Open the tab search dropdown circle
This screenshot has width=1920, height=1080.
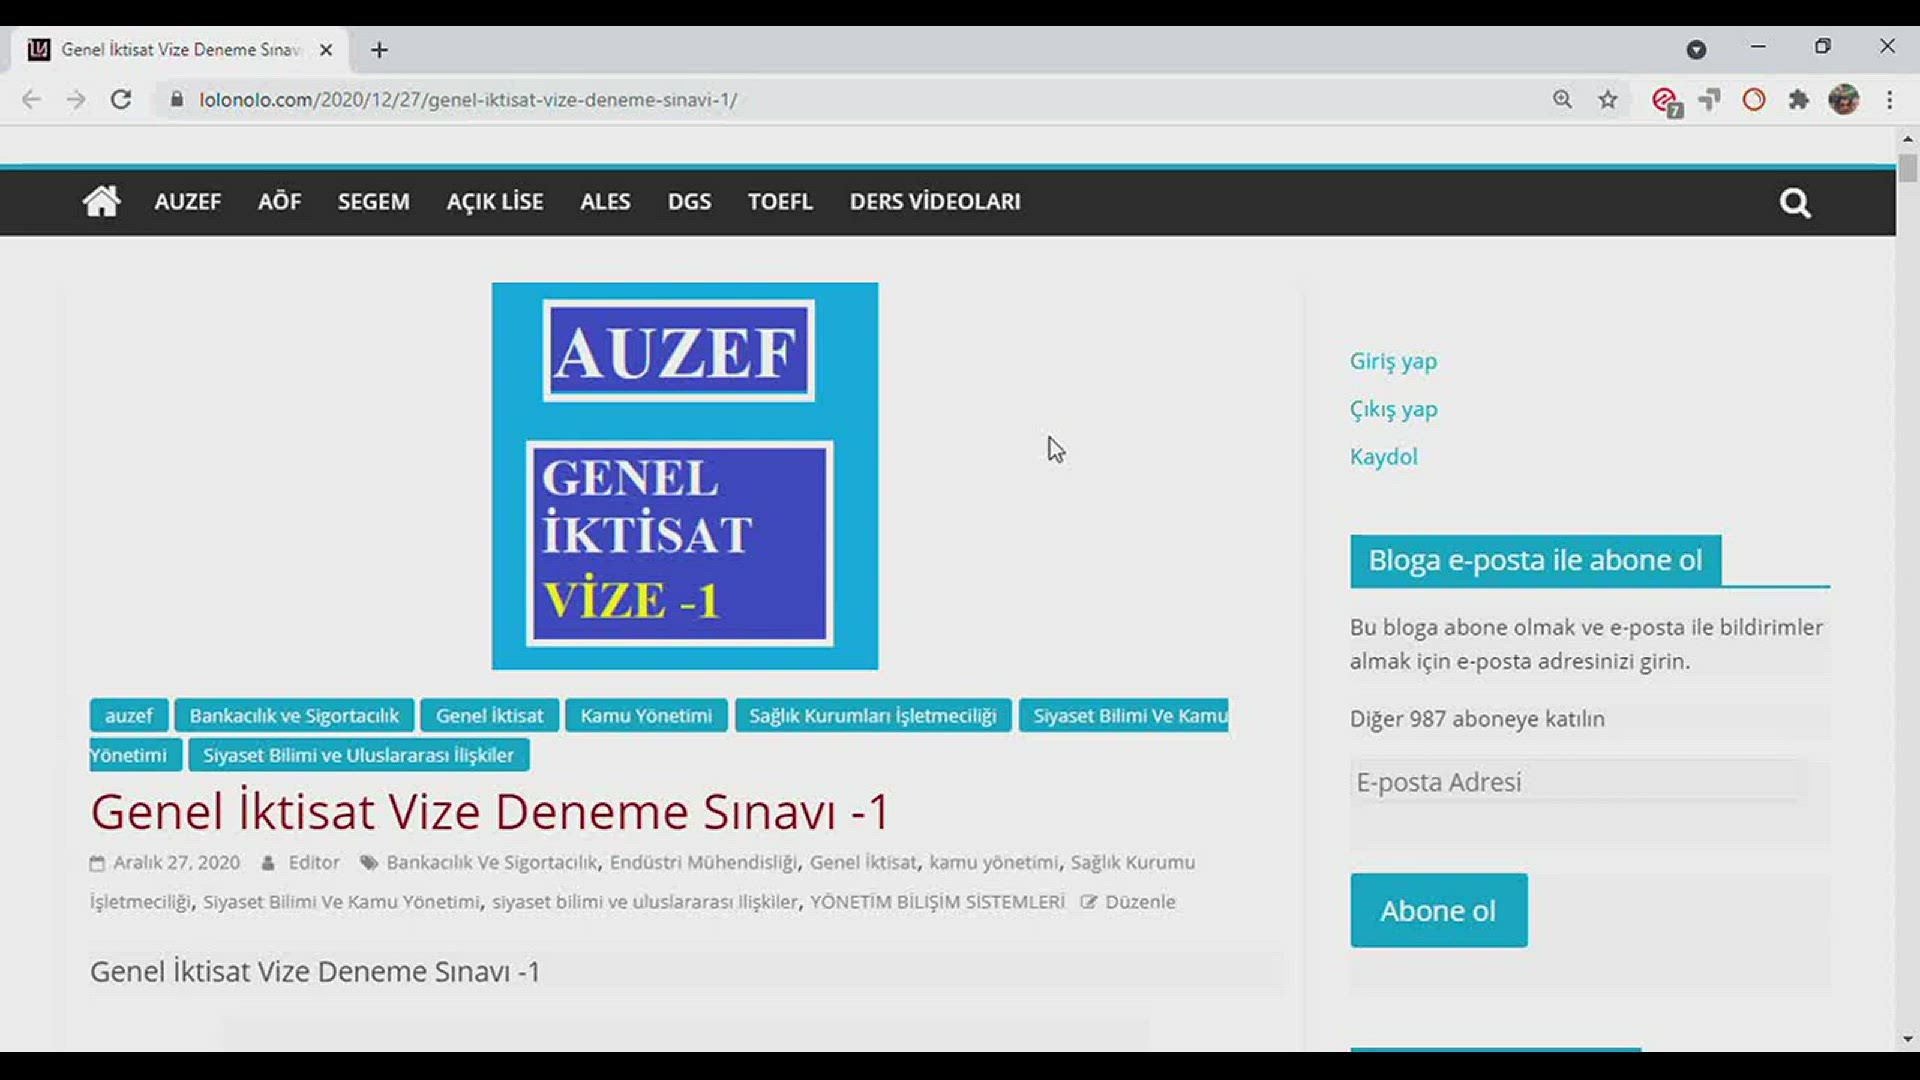pyautogui.click(x=1696, y=50)
